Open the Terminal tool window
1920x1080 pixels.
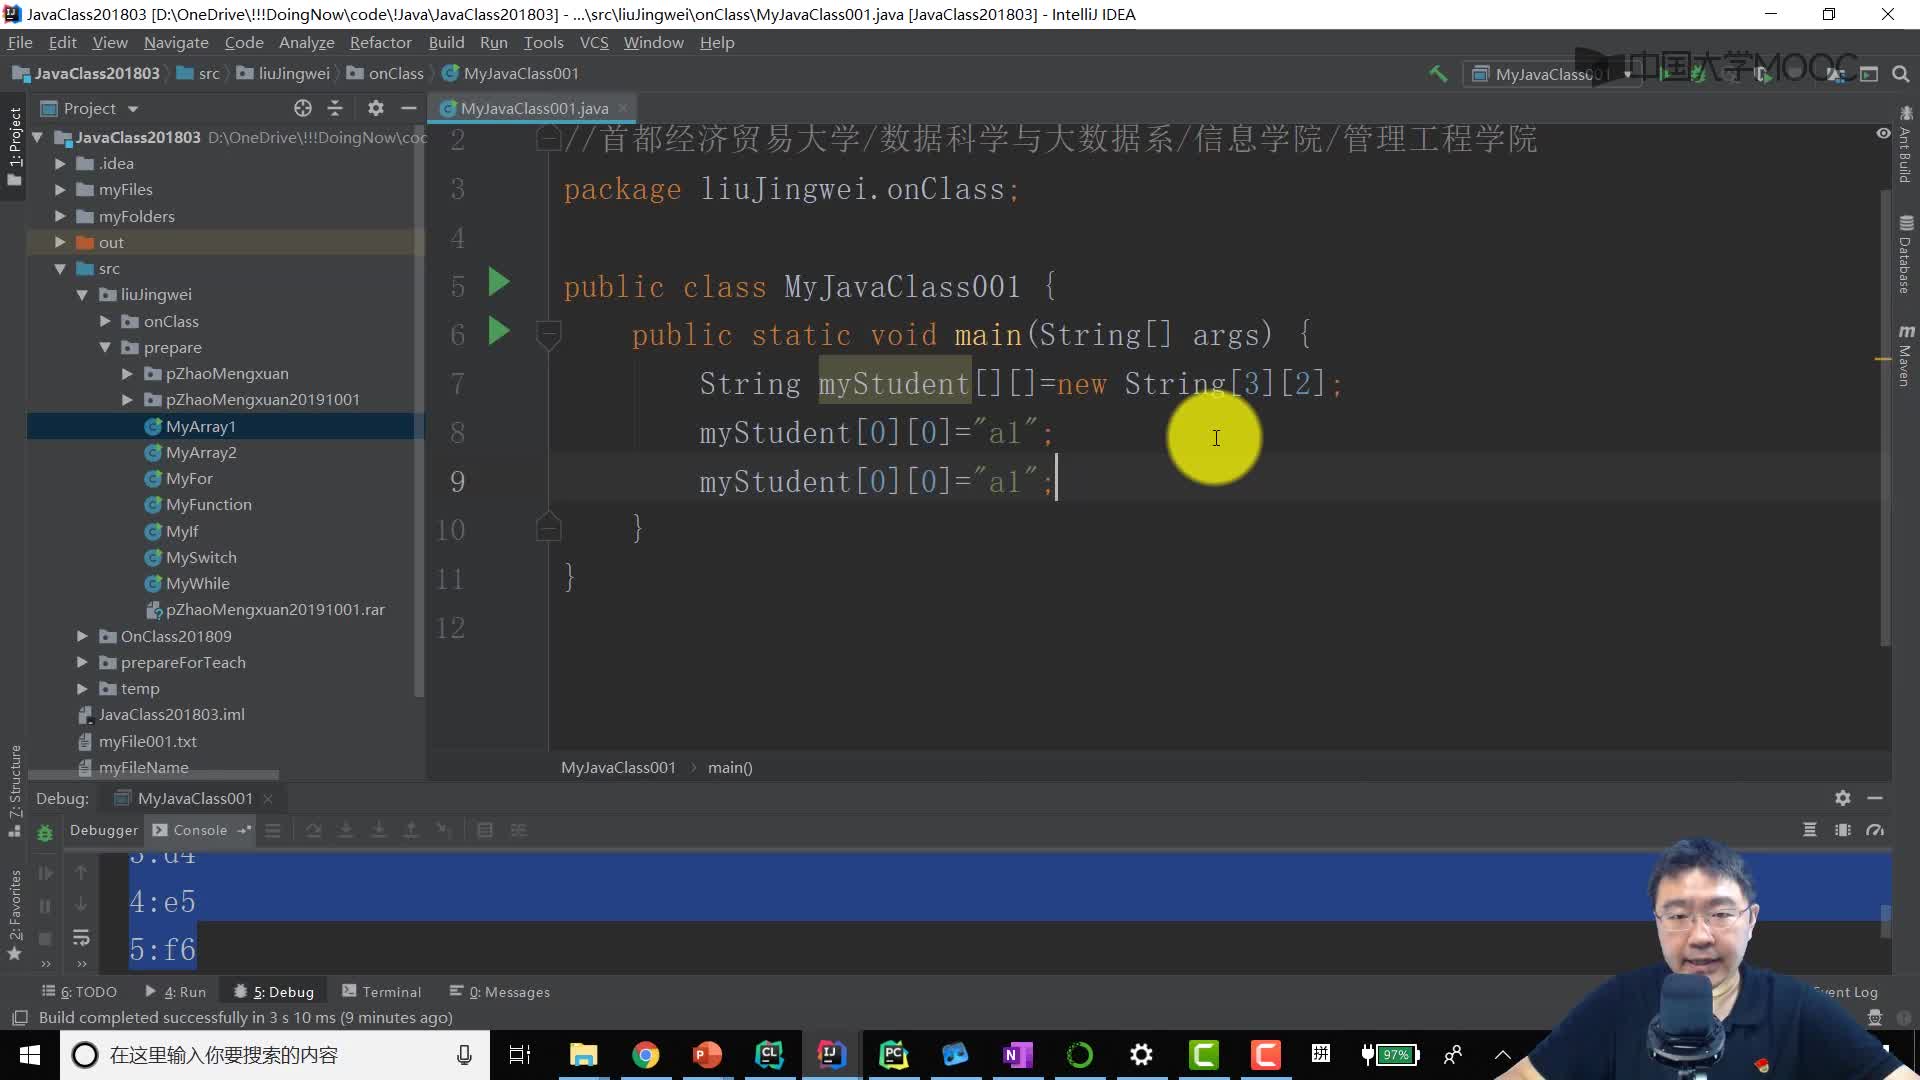point(381,992)
